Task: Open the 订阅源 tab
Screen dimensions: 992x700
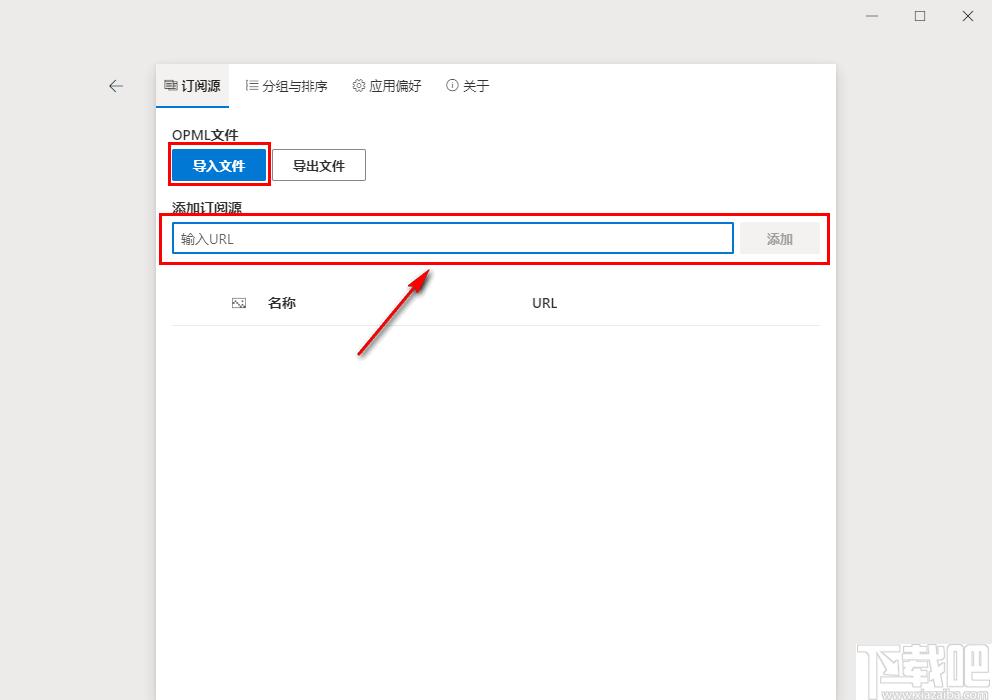Action: coord(192,85)
